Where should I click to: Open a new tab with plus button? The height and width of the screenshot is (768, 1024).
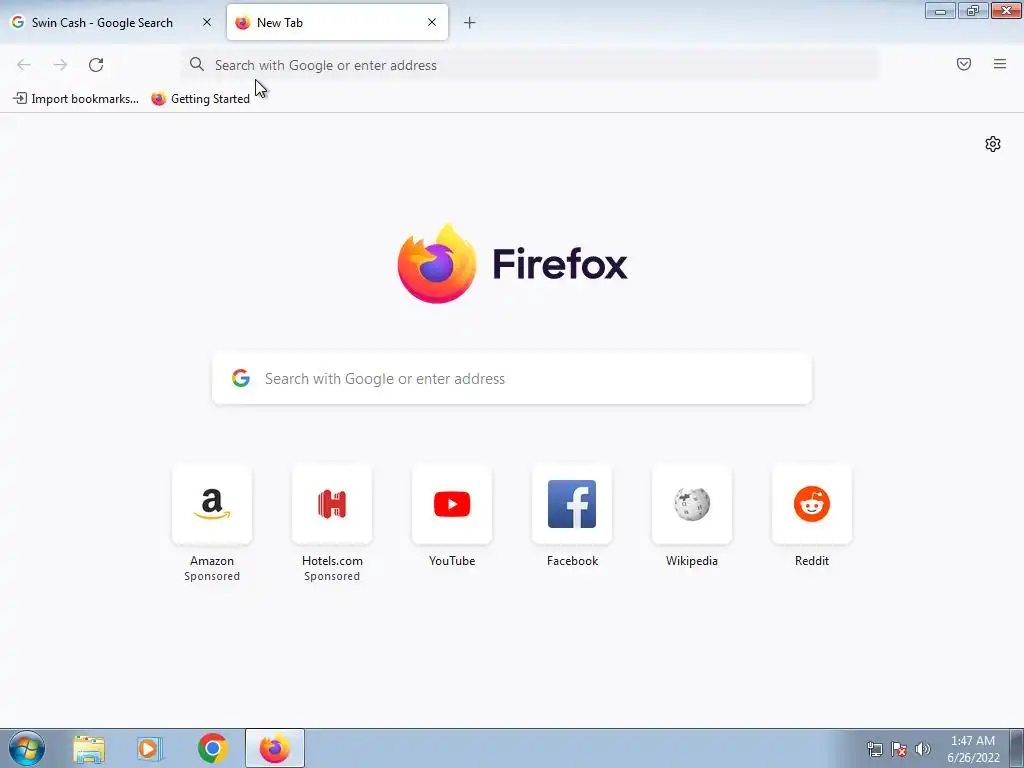coord(470,23)
